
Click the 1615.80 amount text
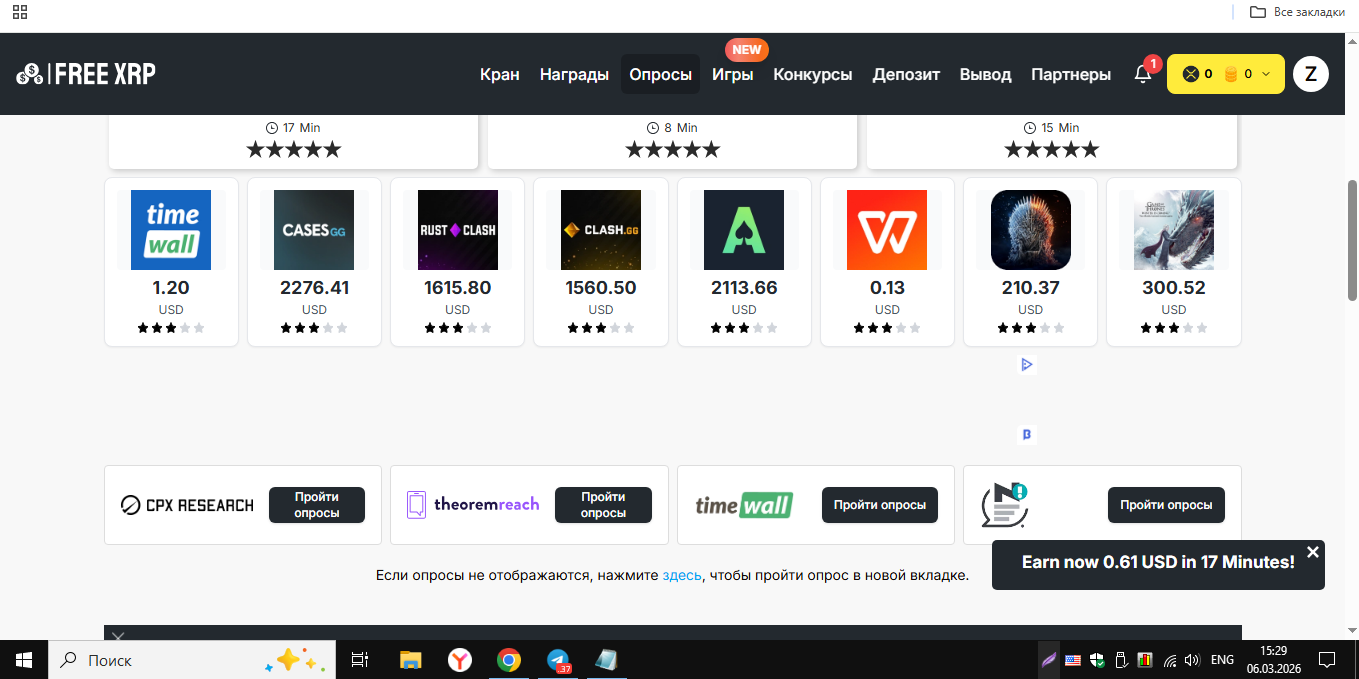pos(457,288)
